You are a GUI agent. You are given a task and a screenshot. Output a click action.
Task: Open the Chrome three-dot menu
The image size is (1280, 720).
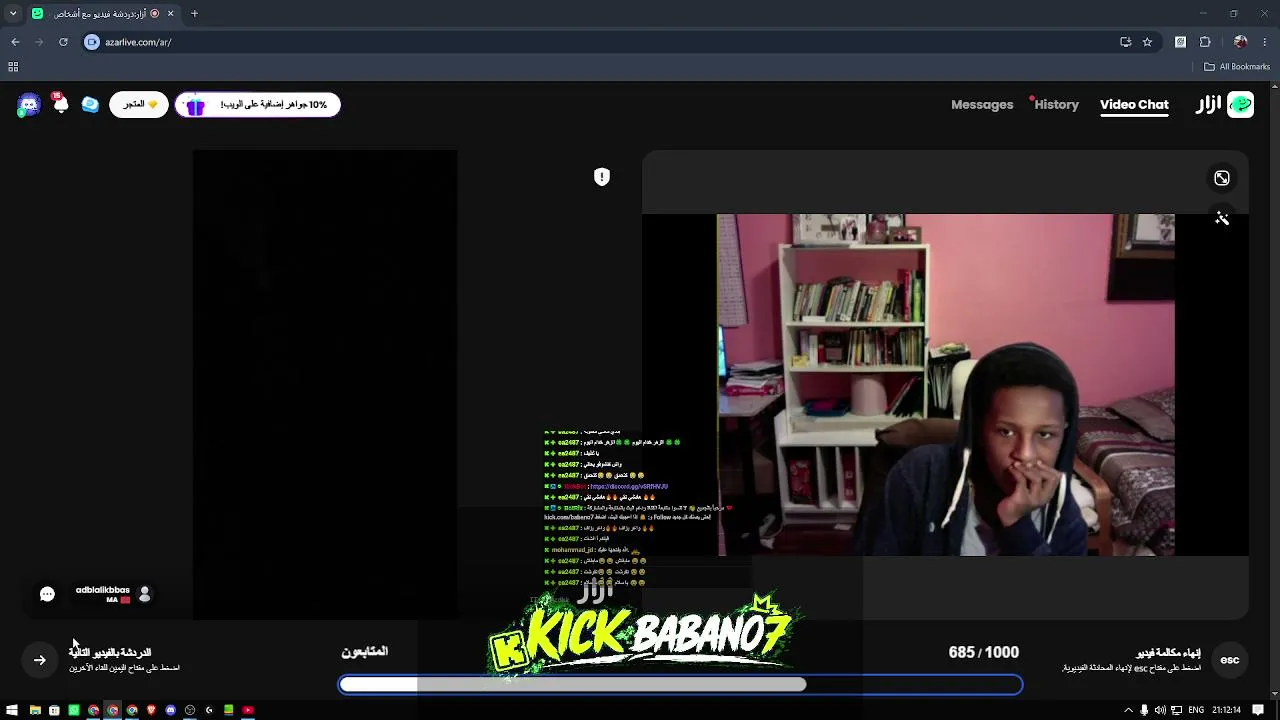pyautogui.click(x=1265, y=42)
